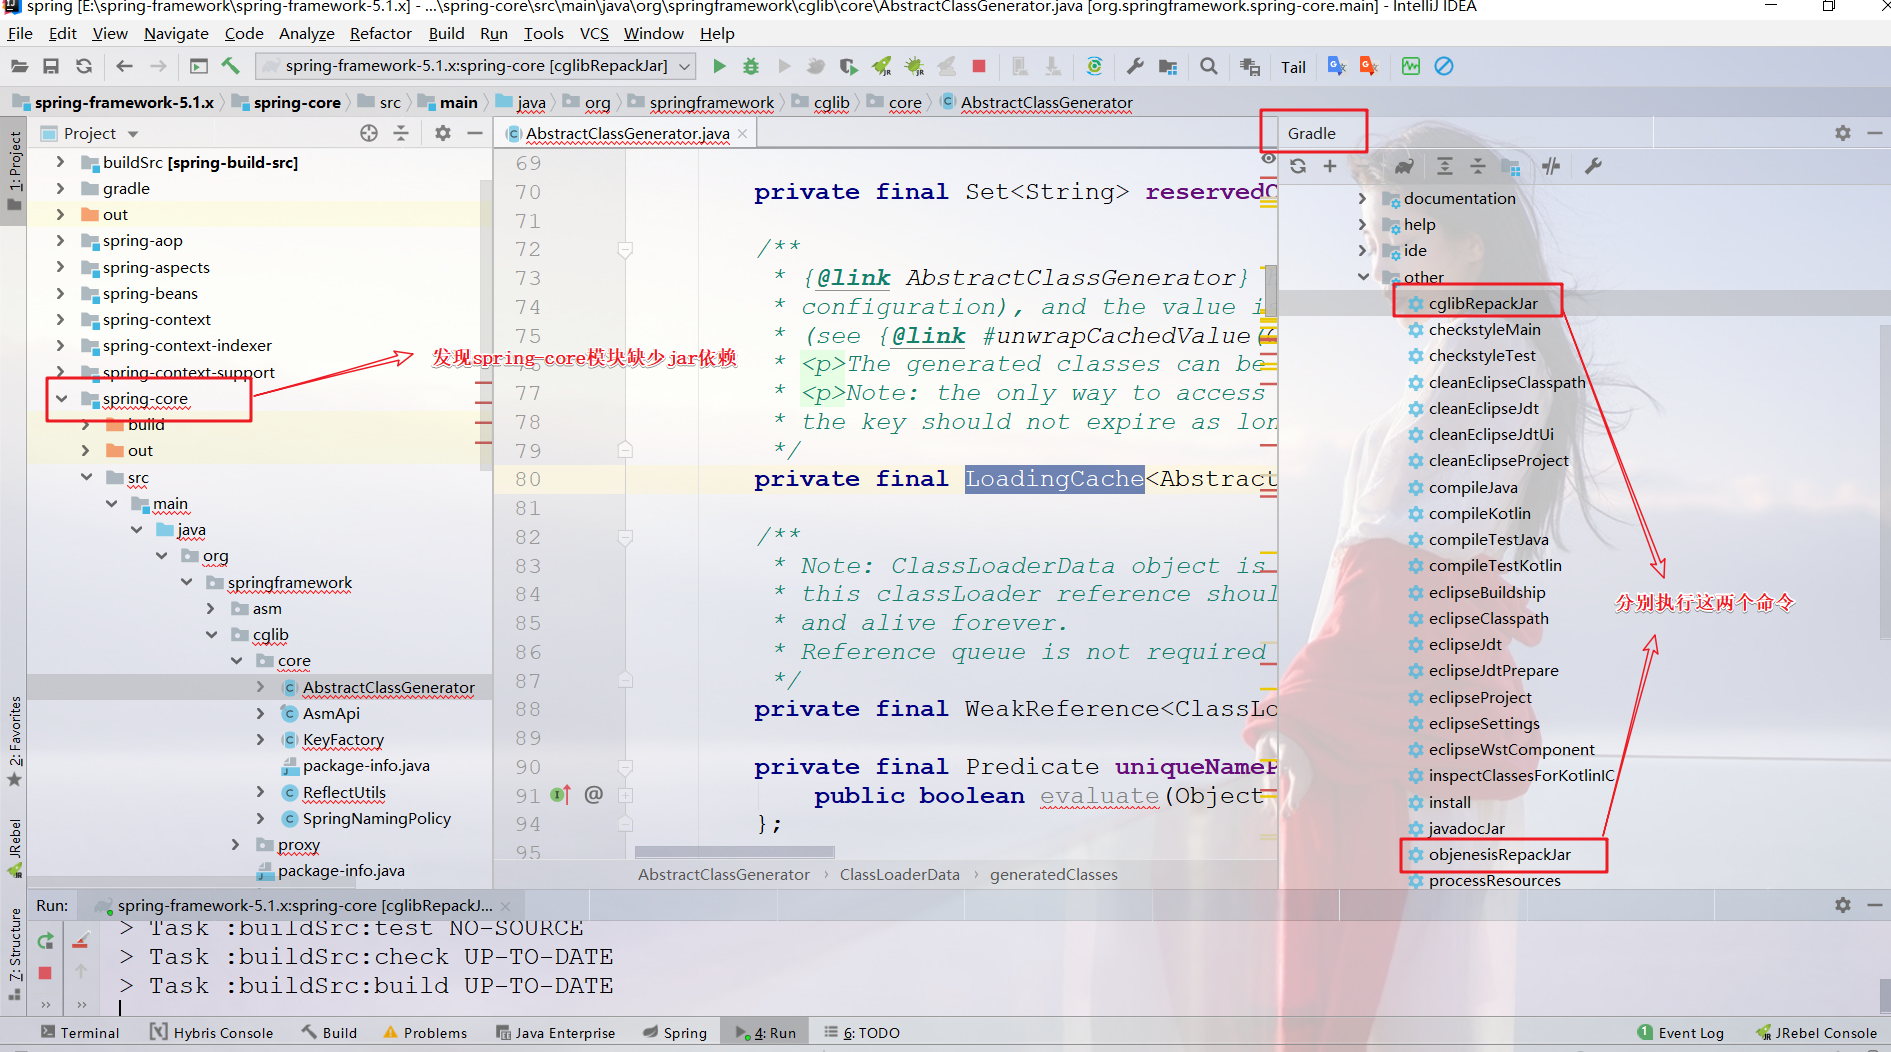Open the Refactor menu
Image resolution: width=1891 pixels, height=1052 pixels.
[380, 33]
